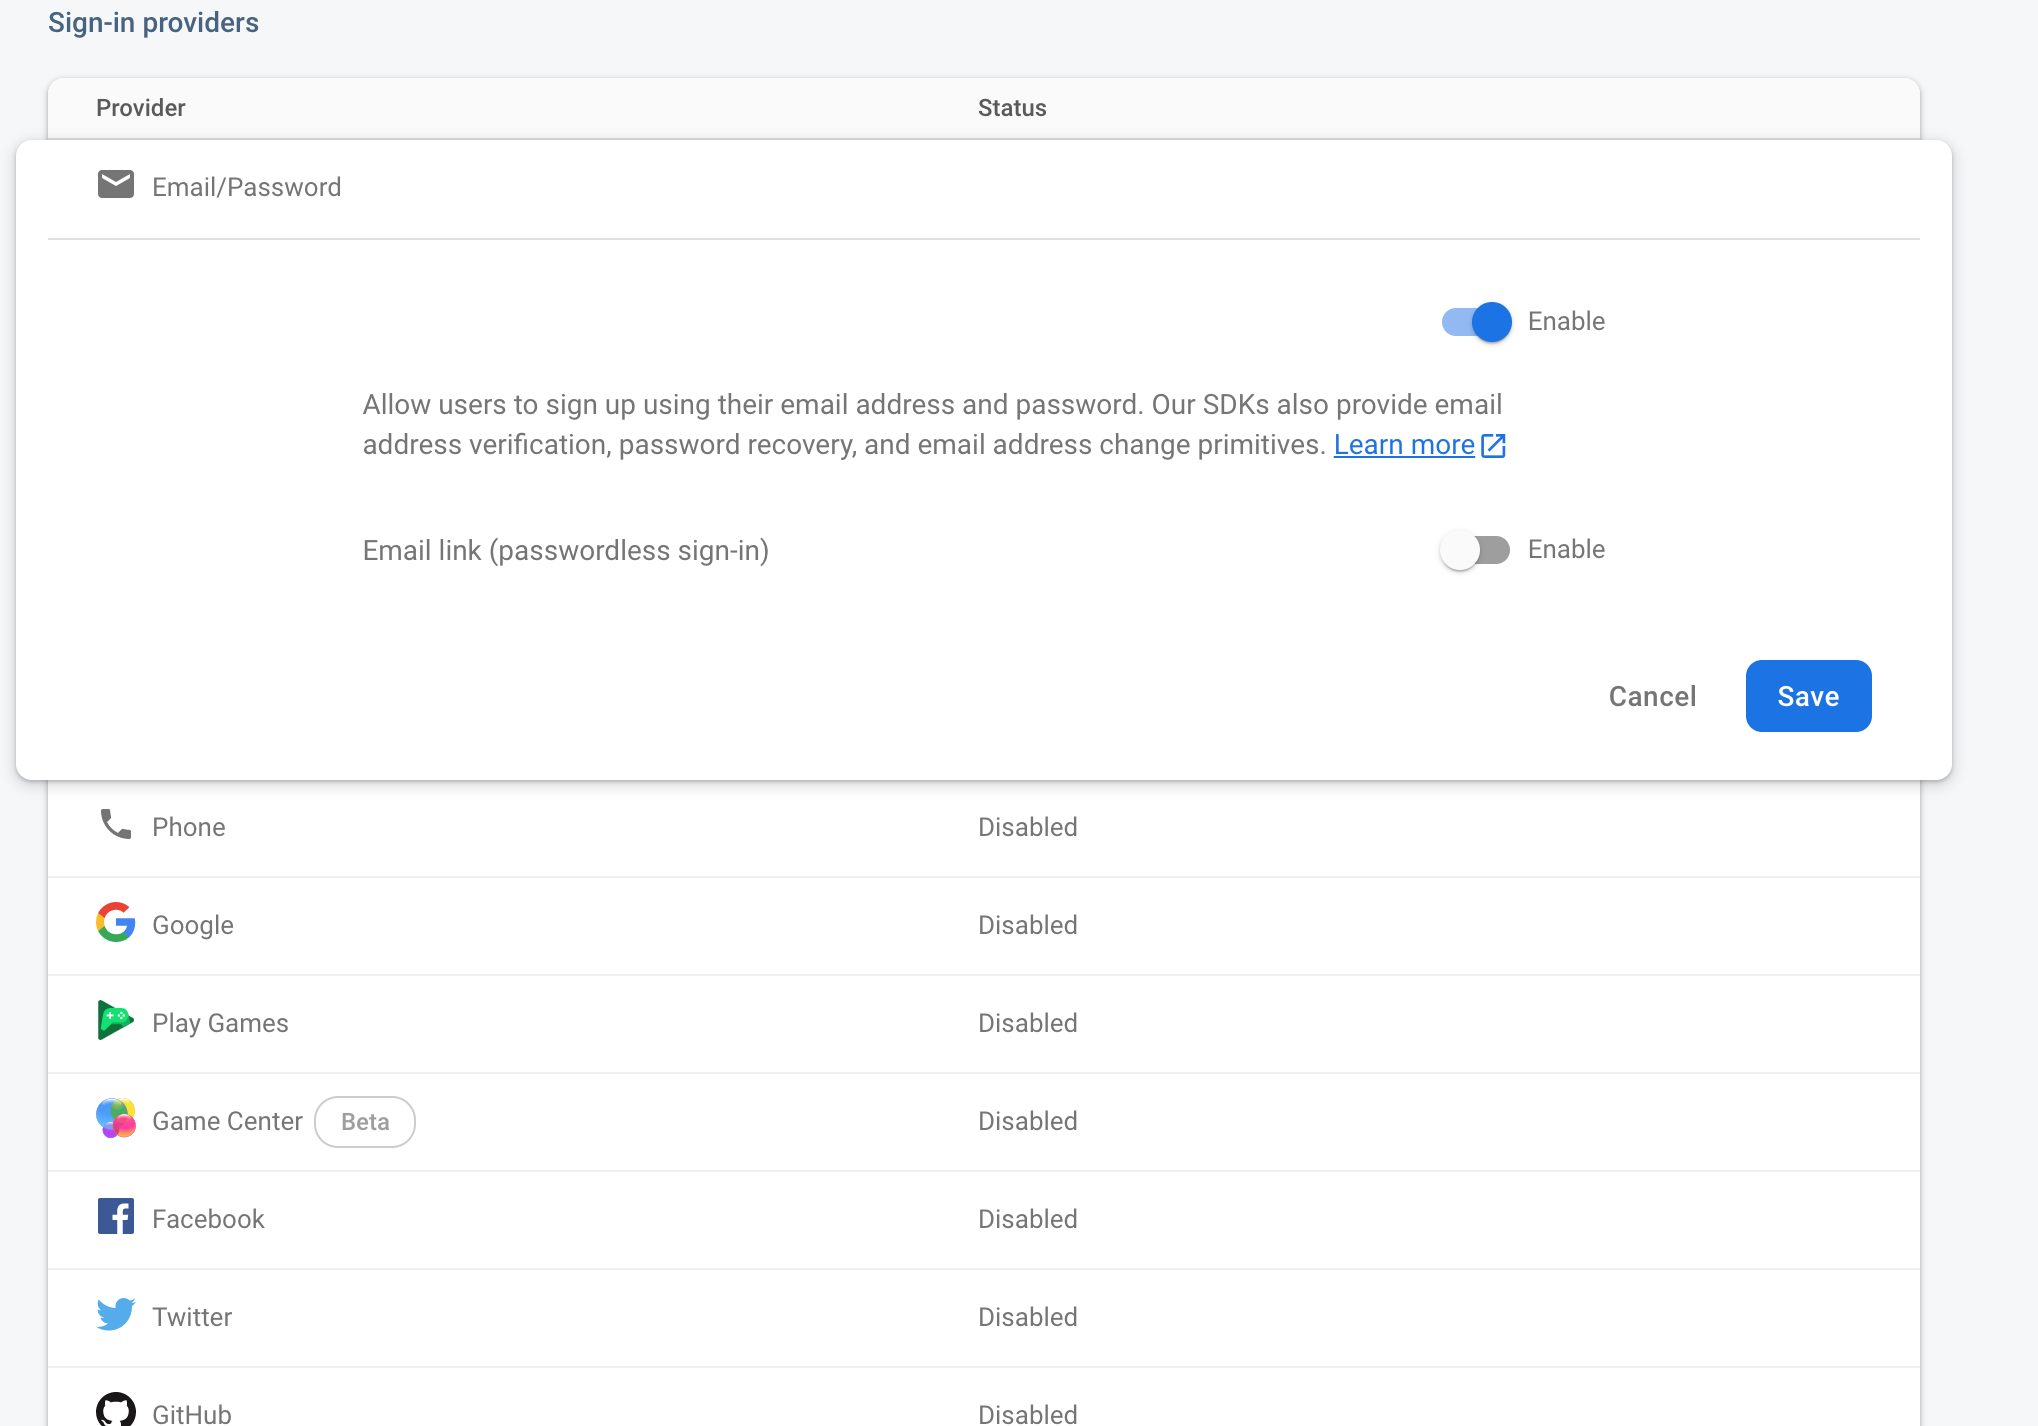Click the Google logo icon

pos(116,922)
